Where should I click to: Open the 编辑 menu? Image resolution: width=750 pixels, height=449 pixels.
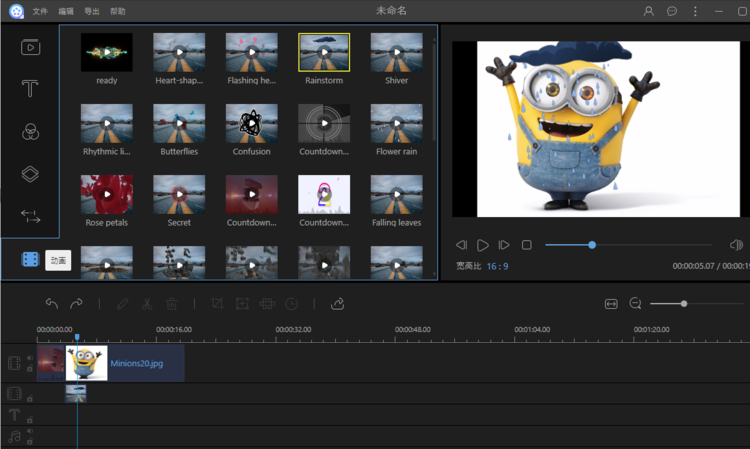66,11
